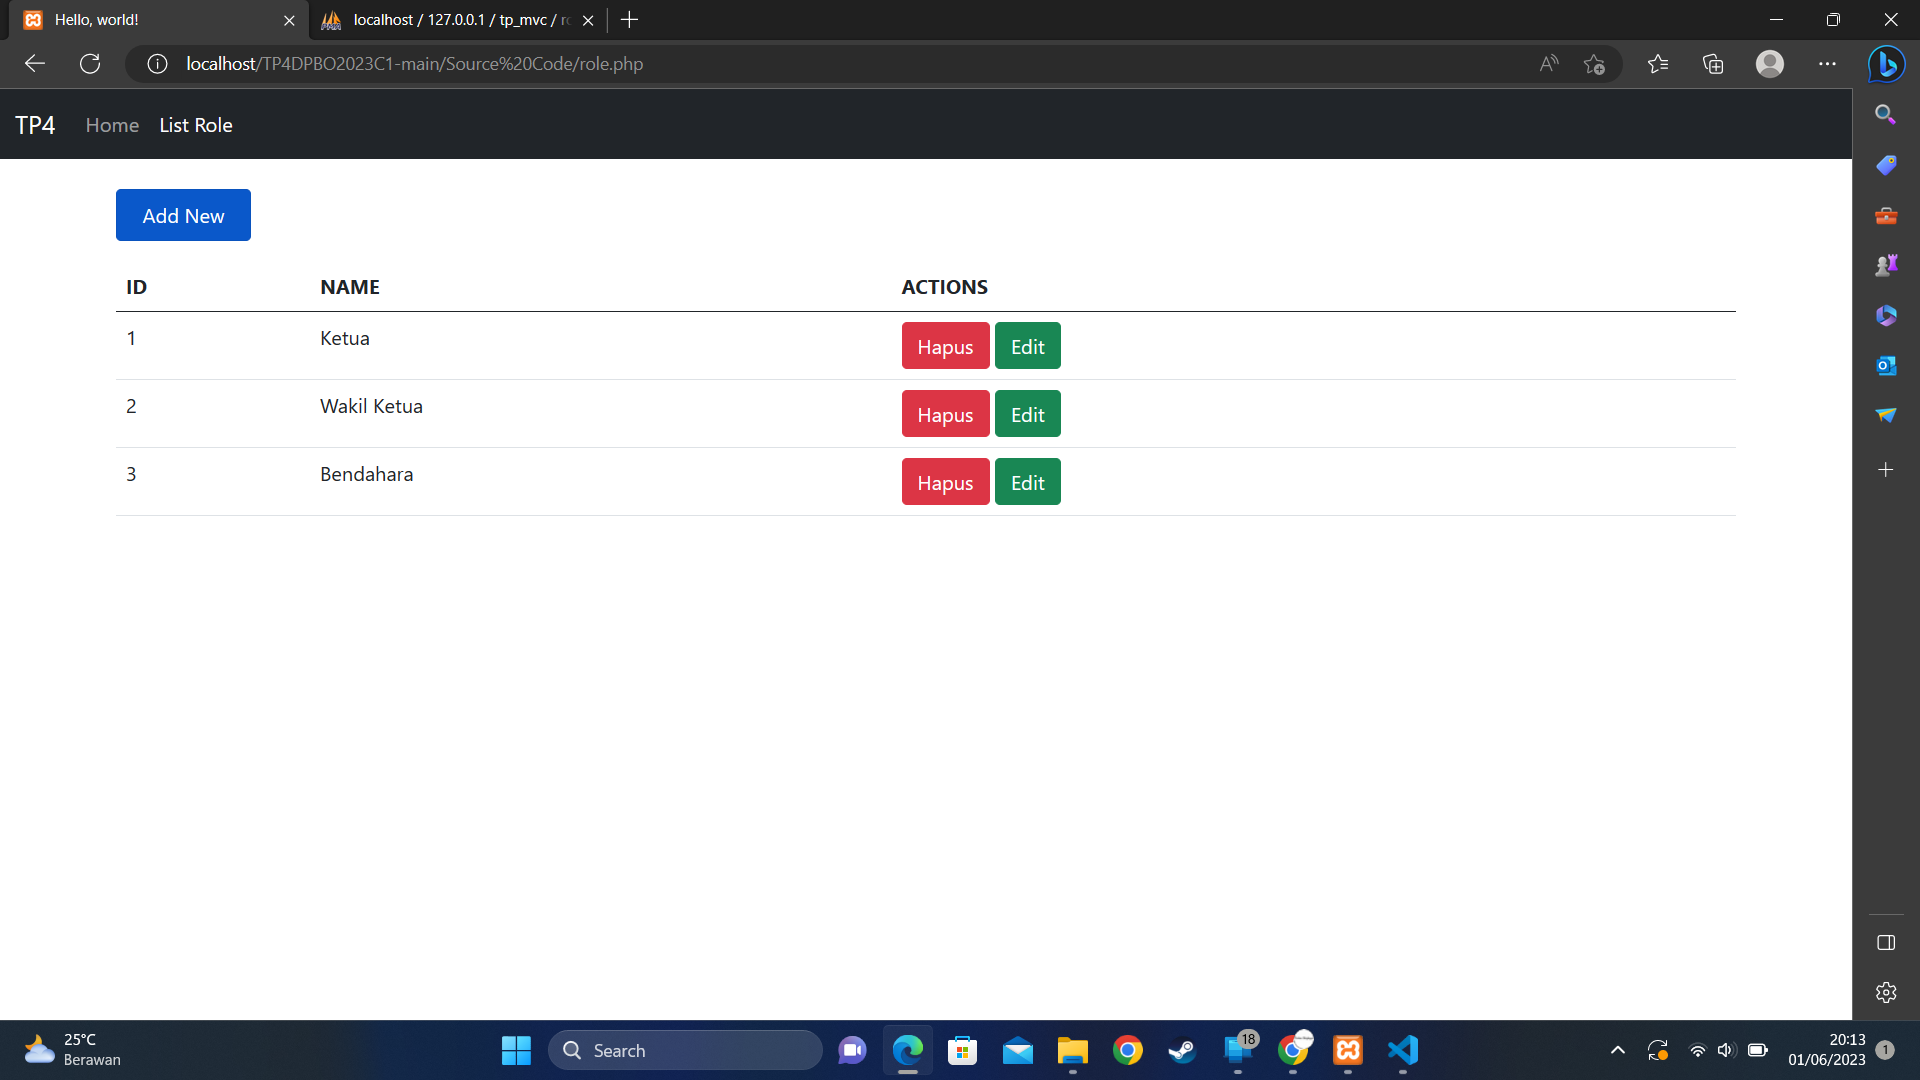This screenshot has width=1920, height=1080.
Task: Open Bing Copilot from the Edge sidebar
Action: point(1886,64)
